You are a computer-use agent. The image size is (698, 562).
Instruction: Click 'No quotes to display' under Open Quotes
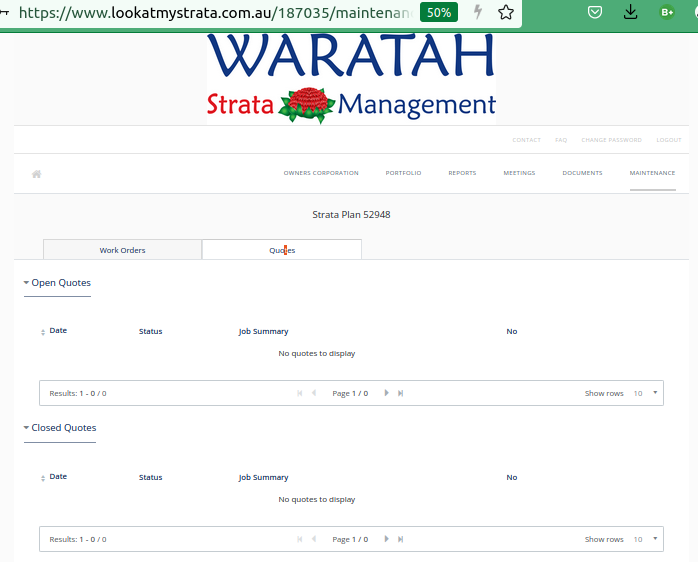317,354
